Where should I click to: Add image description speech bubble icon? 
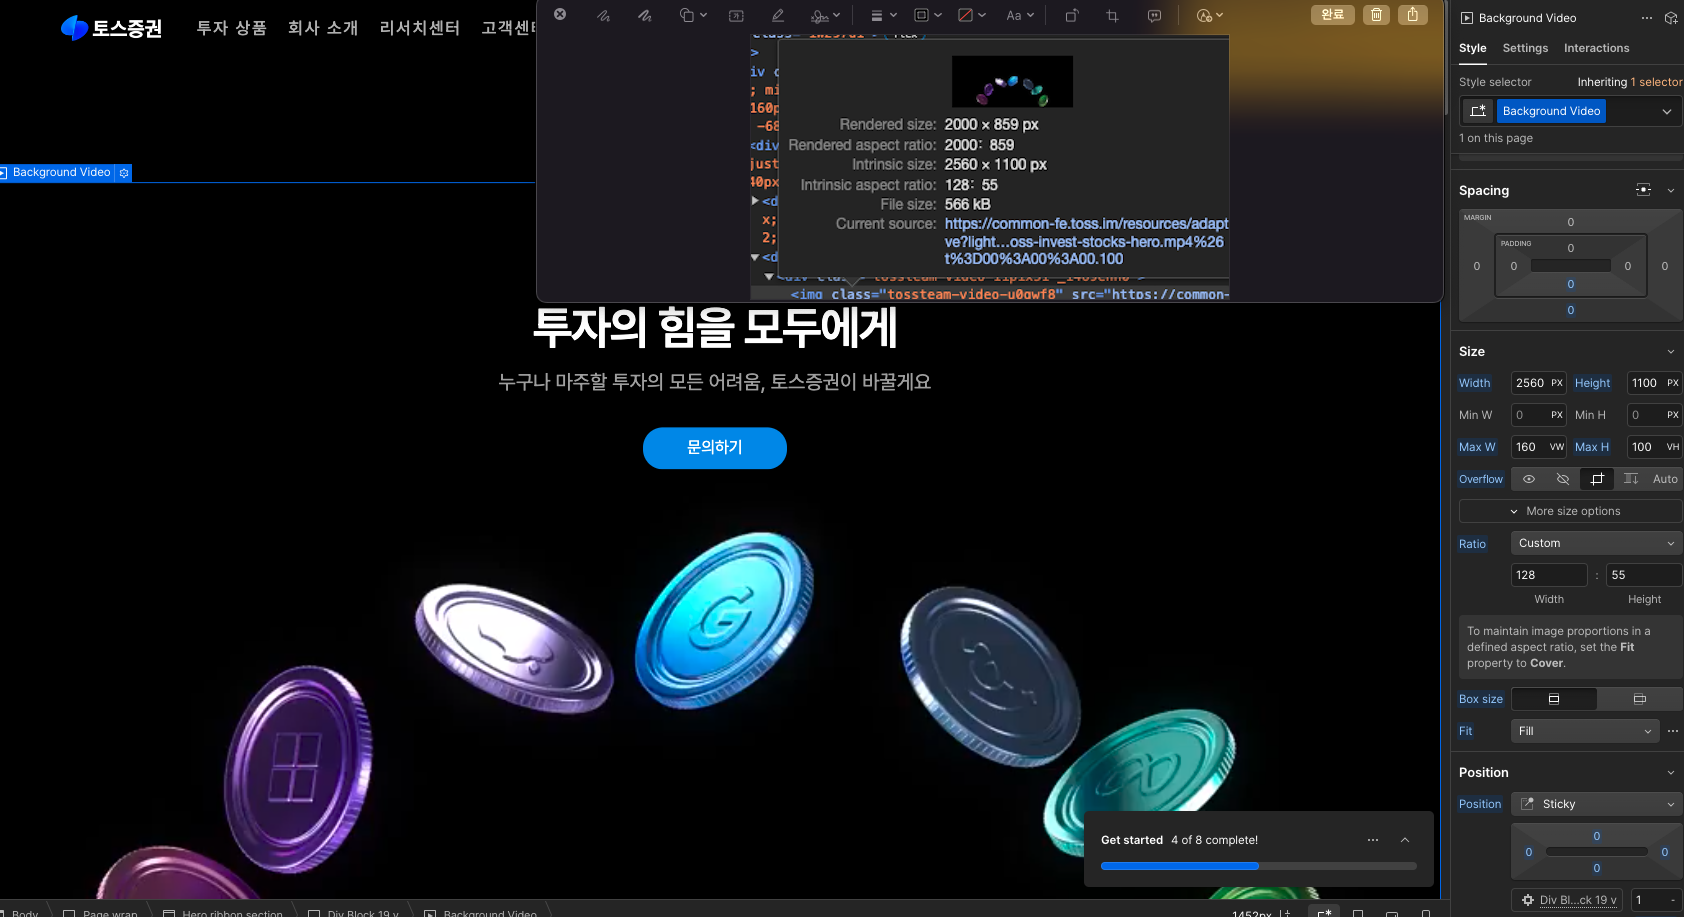[1154, 15]
